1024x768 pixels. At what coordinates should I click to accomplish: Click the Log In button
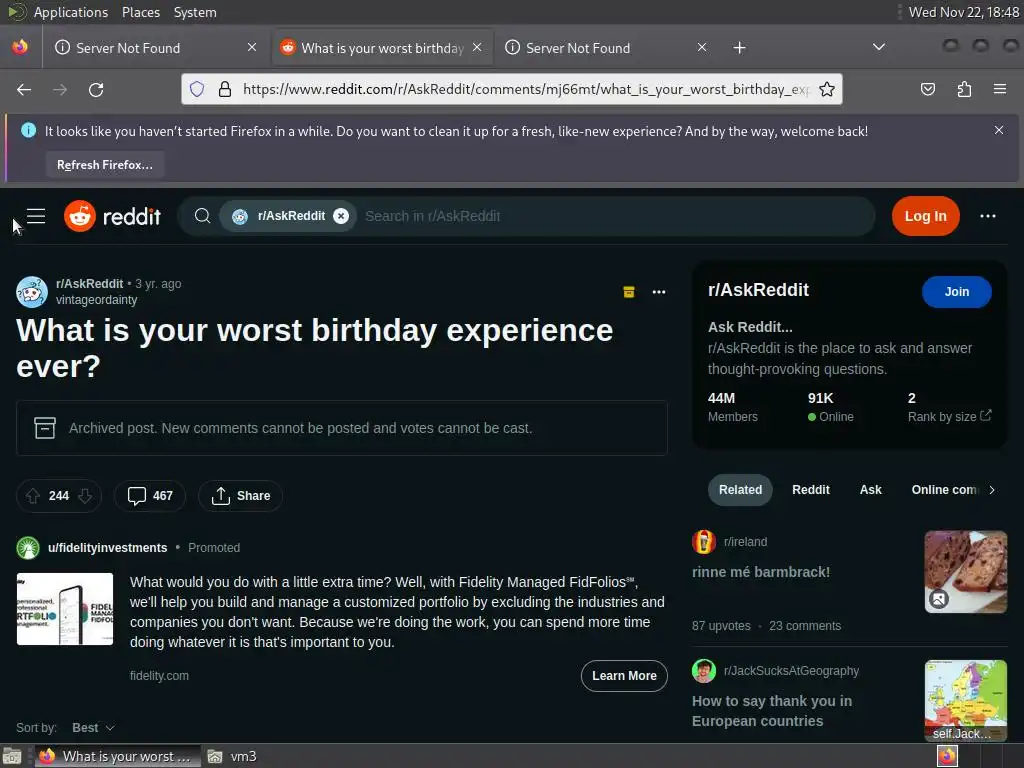(x=925, y=216)
